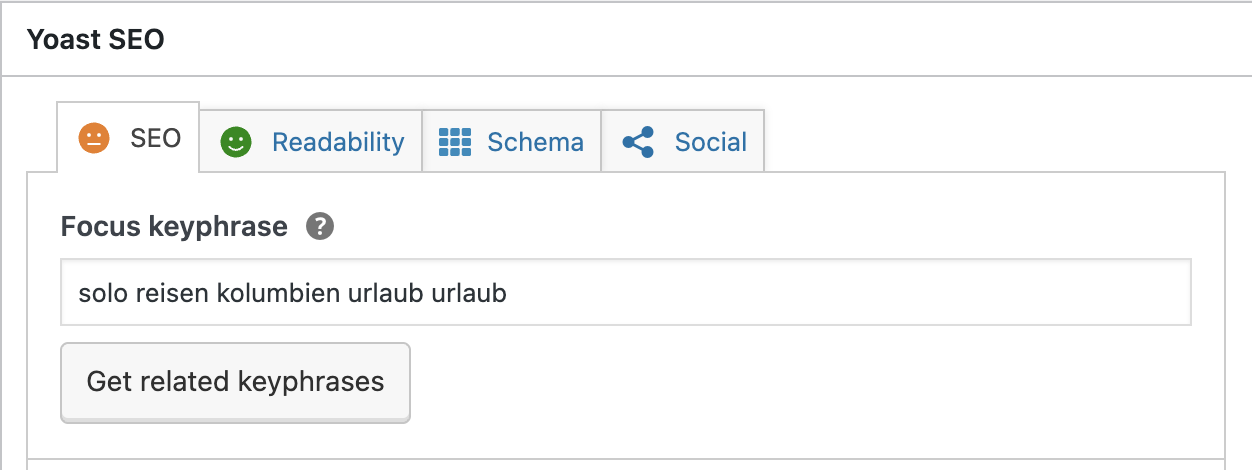Click the Focus keyphrase label text
The height and width of the screenshot is (470, 1252).
tap(174, 227)
